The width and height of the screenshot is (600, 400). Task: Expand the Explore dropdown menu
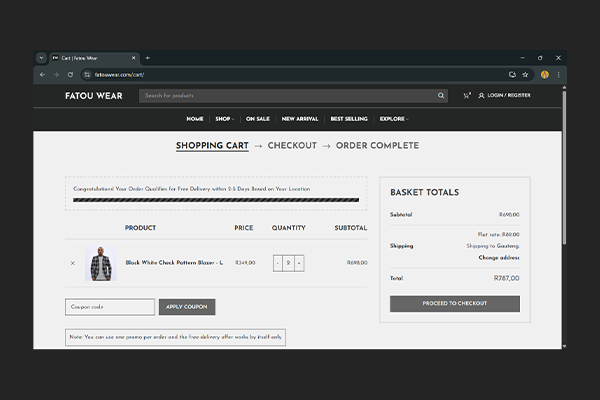coord(393,119)
